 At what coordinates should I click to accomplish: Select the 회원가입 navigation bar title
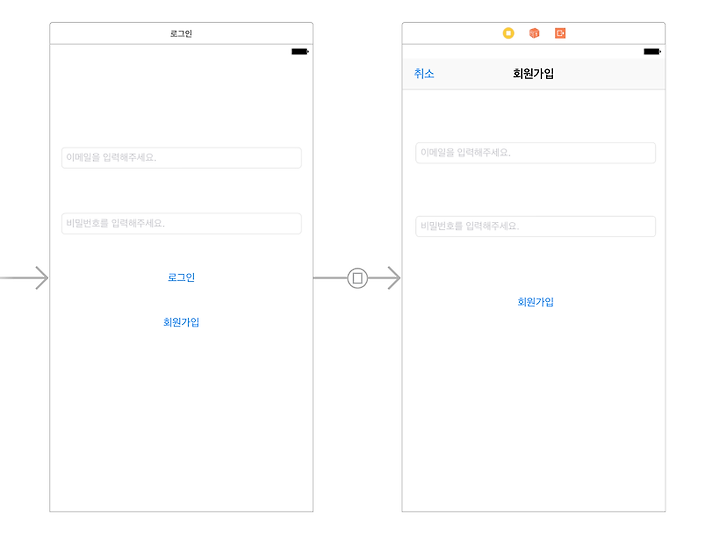[533, 73]
